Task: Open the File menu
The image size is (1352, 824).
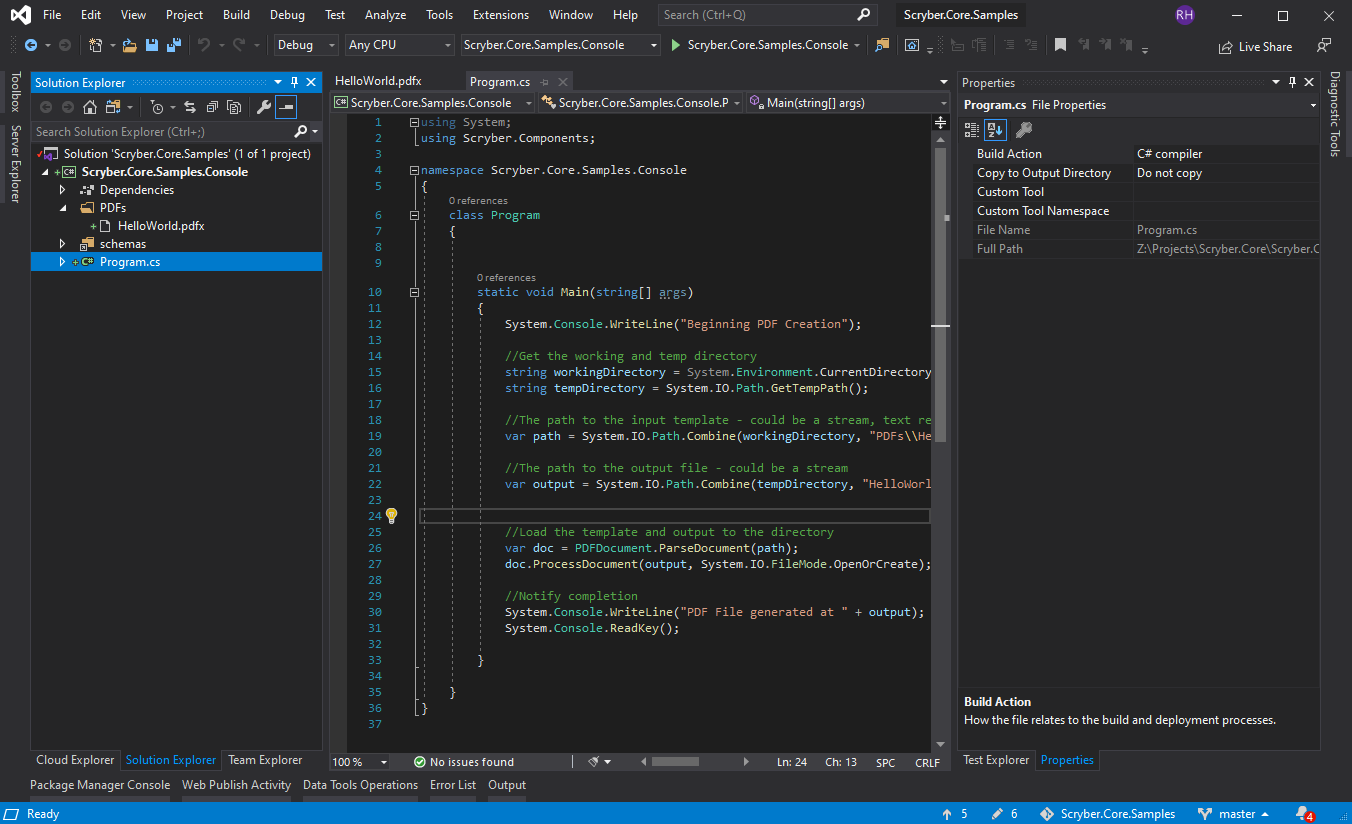Action: pos(52,15)
